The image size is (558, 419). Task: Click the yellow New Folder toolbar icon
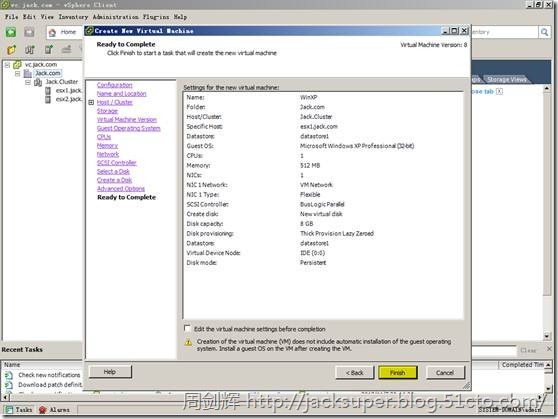coord(11,49)
